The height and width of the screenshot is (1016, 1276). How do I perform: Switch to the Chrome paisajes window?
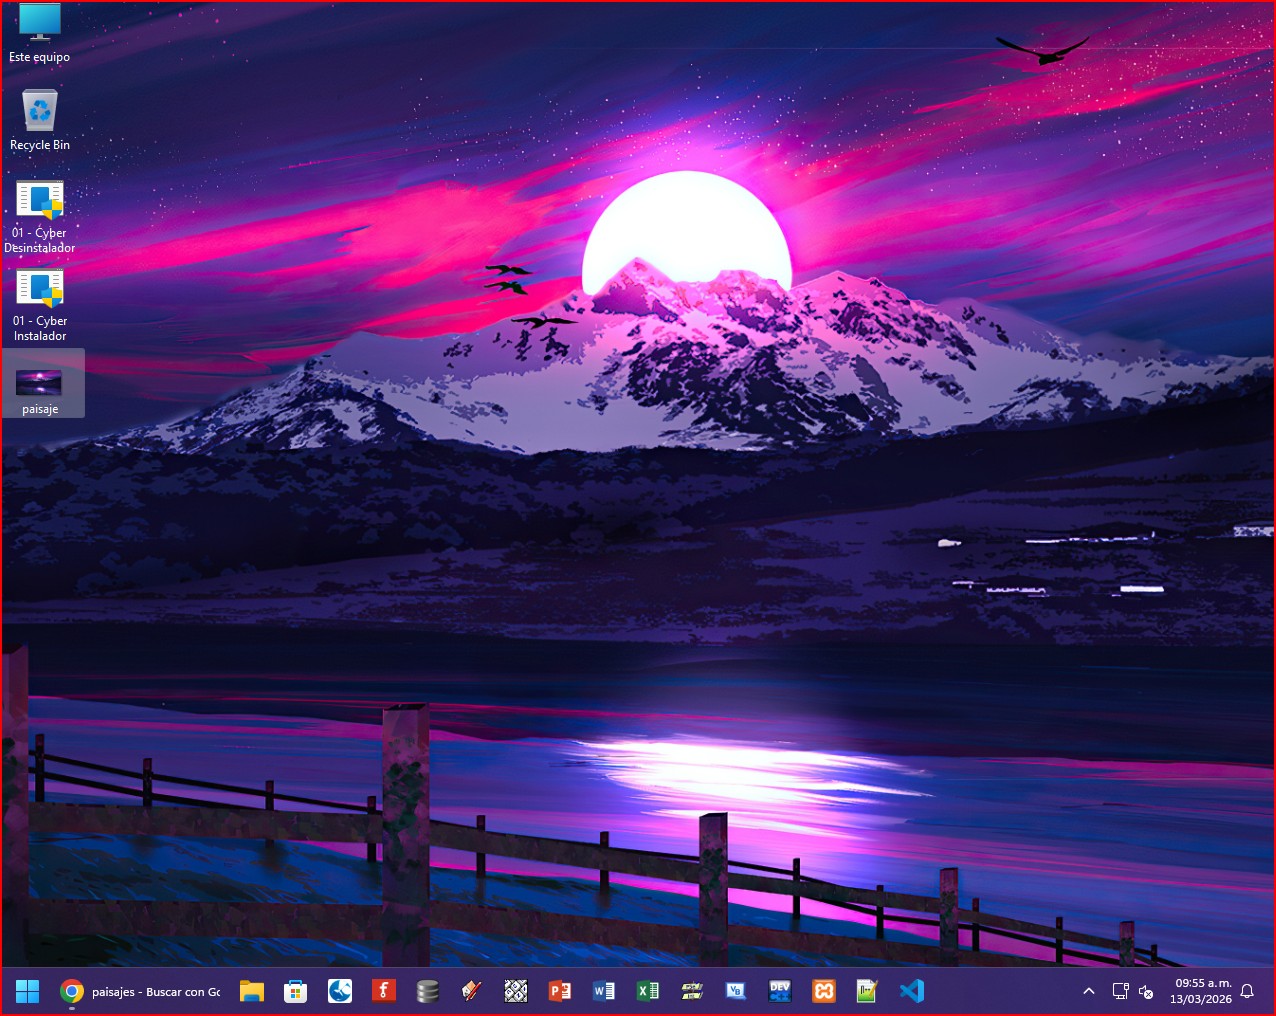tap(140, 991)
